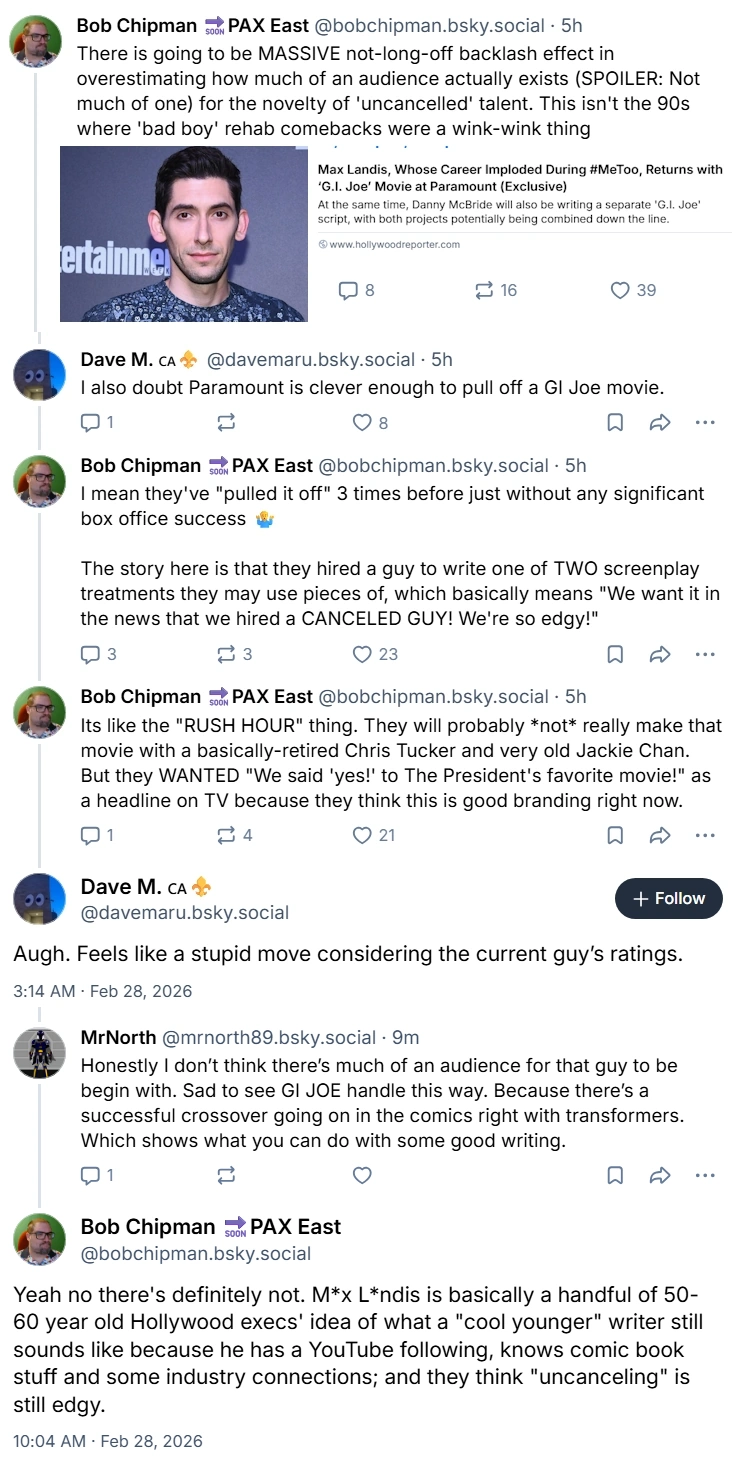Toggle like on the 'pulled it off' post
This screenshot has height=1458, width=735.
pyautogui.click(x=375, y=654)
